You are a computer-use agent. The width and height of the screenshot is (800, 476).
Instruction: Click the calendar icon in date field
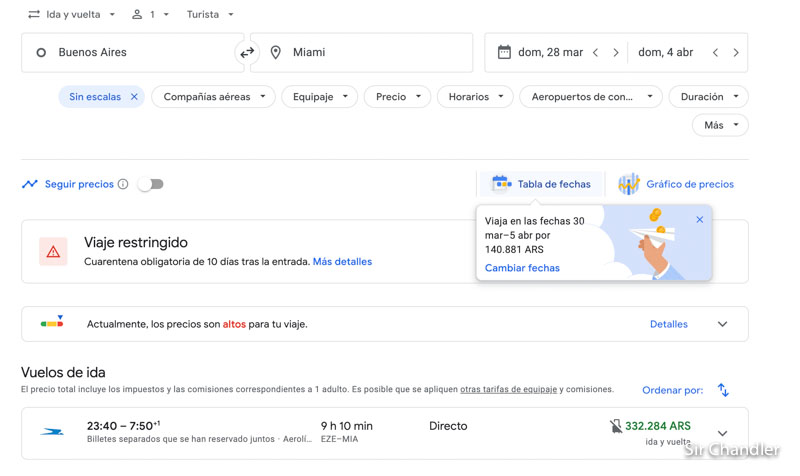point(504,52)
